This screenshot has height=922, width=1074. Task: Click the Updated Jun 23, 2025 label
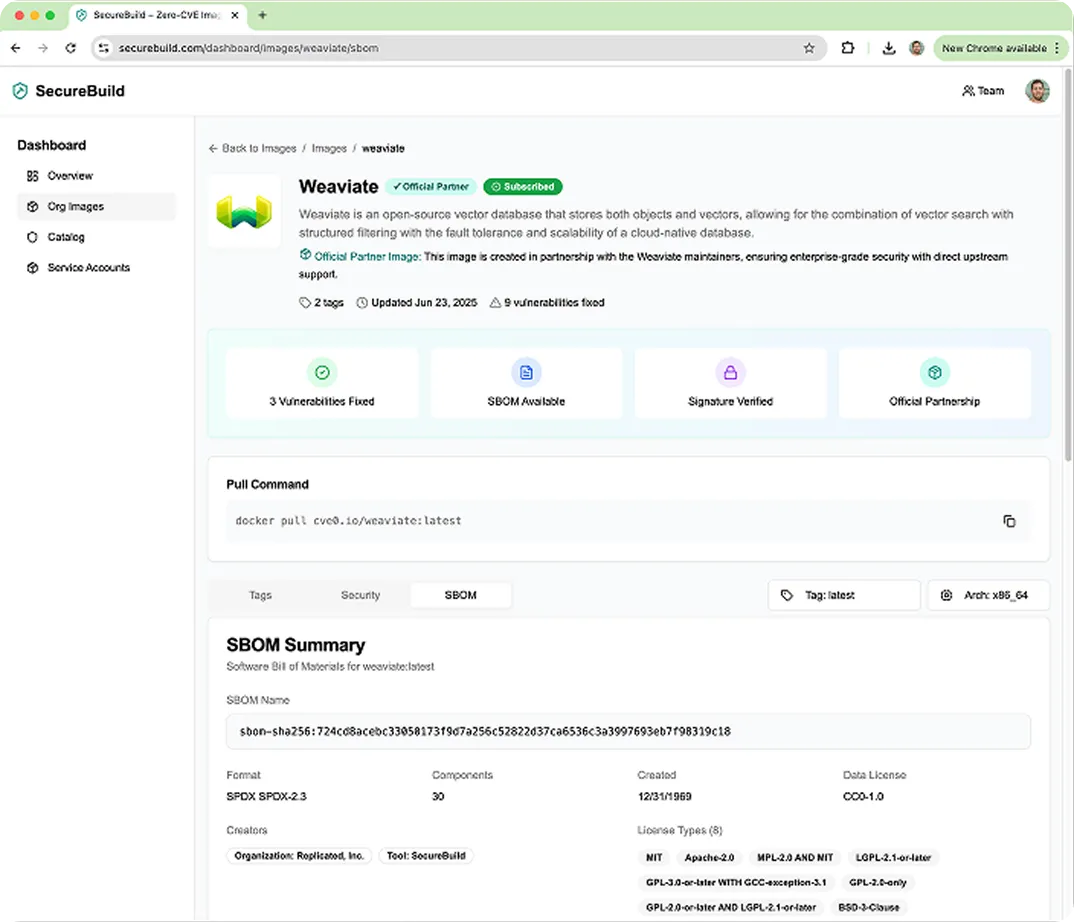(x=416, y=302)
